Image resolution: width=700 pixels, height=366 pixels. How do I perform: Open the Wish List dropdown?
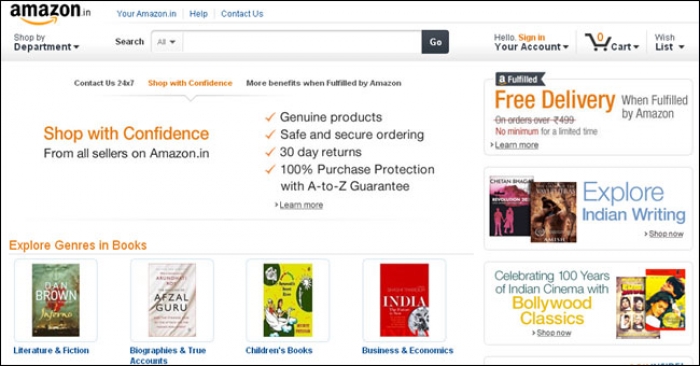669,42
